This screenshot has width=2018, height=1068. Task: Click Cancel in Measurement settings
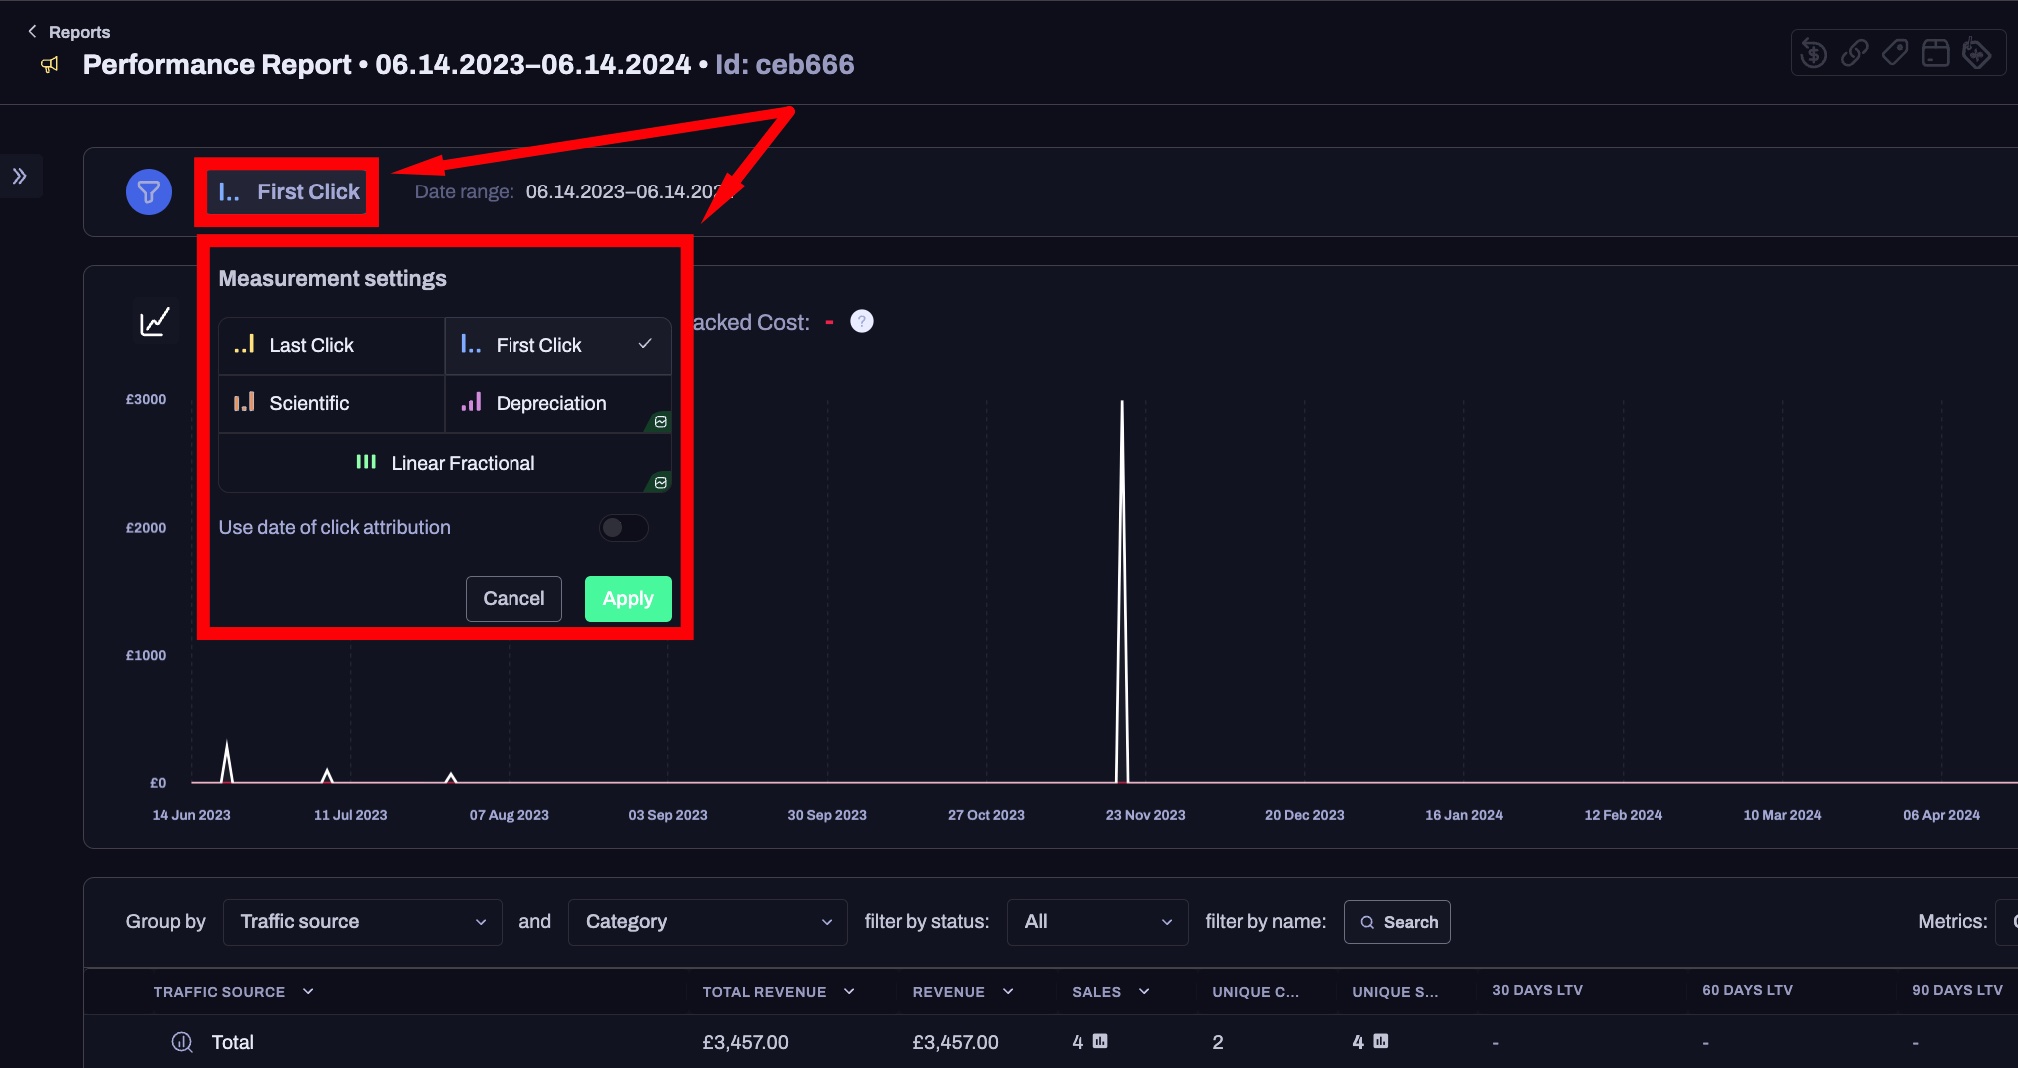click(513, 599)
